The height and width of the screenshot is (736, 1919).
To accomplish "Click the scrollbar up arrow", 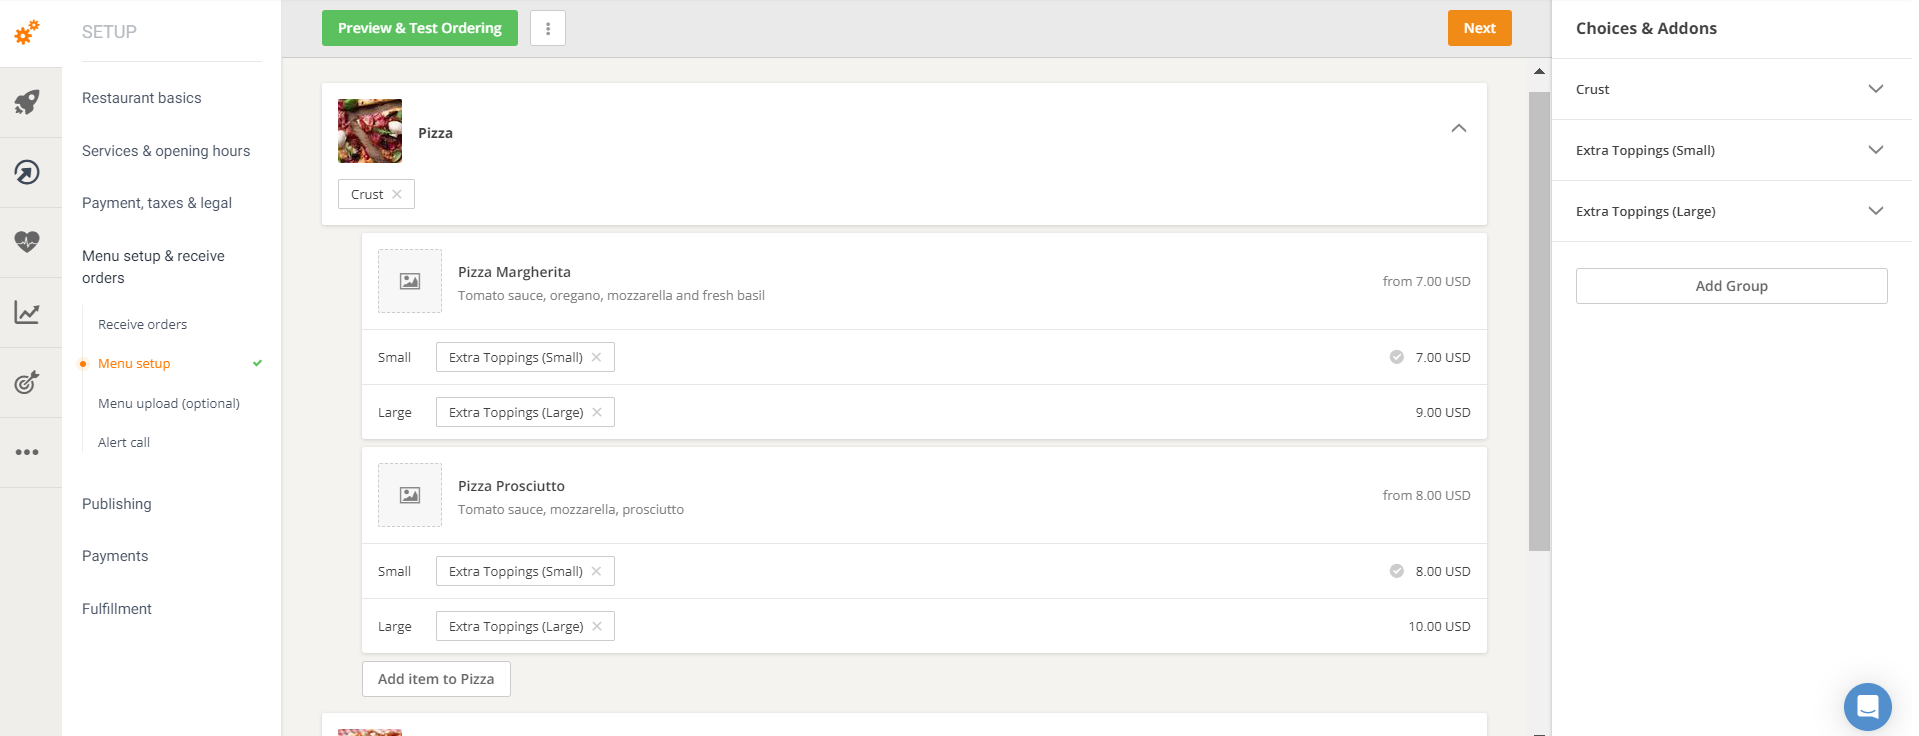I will click(1539, 71).
